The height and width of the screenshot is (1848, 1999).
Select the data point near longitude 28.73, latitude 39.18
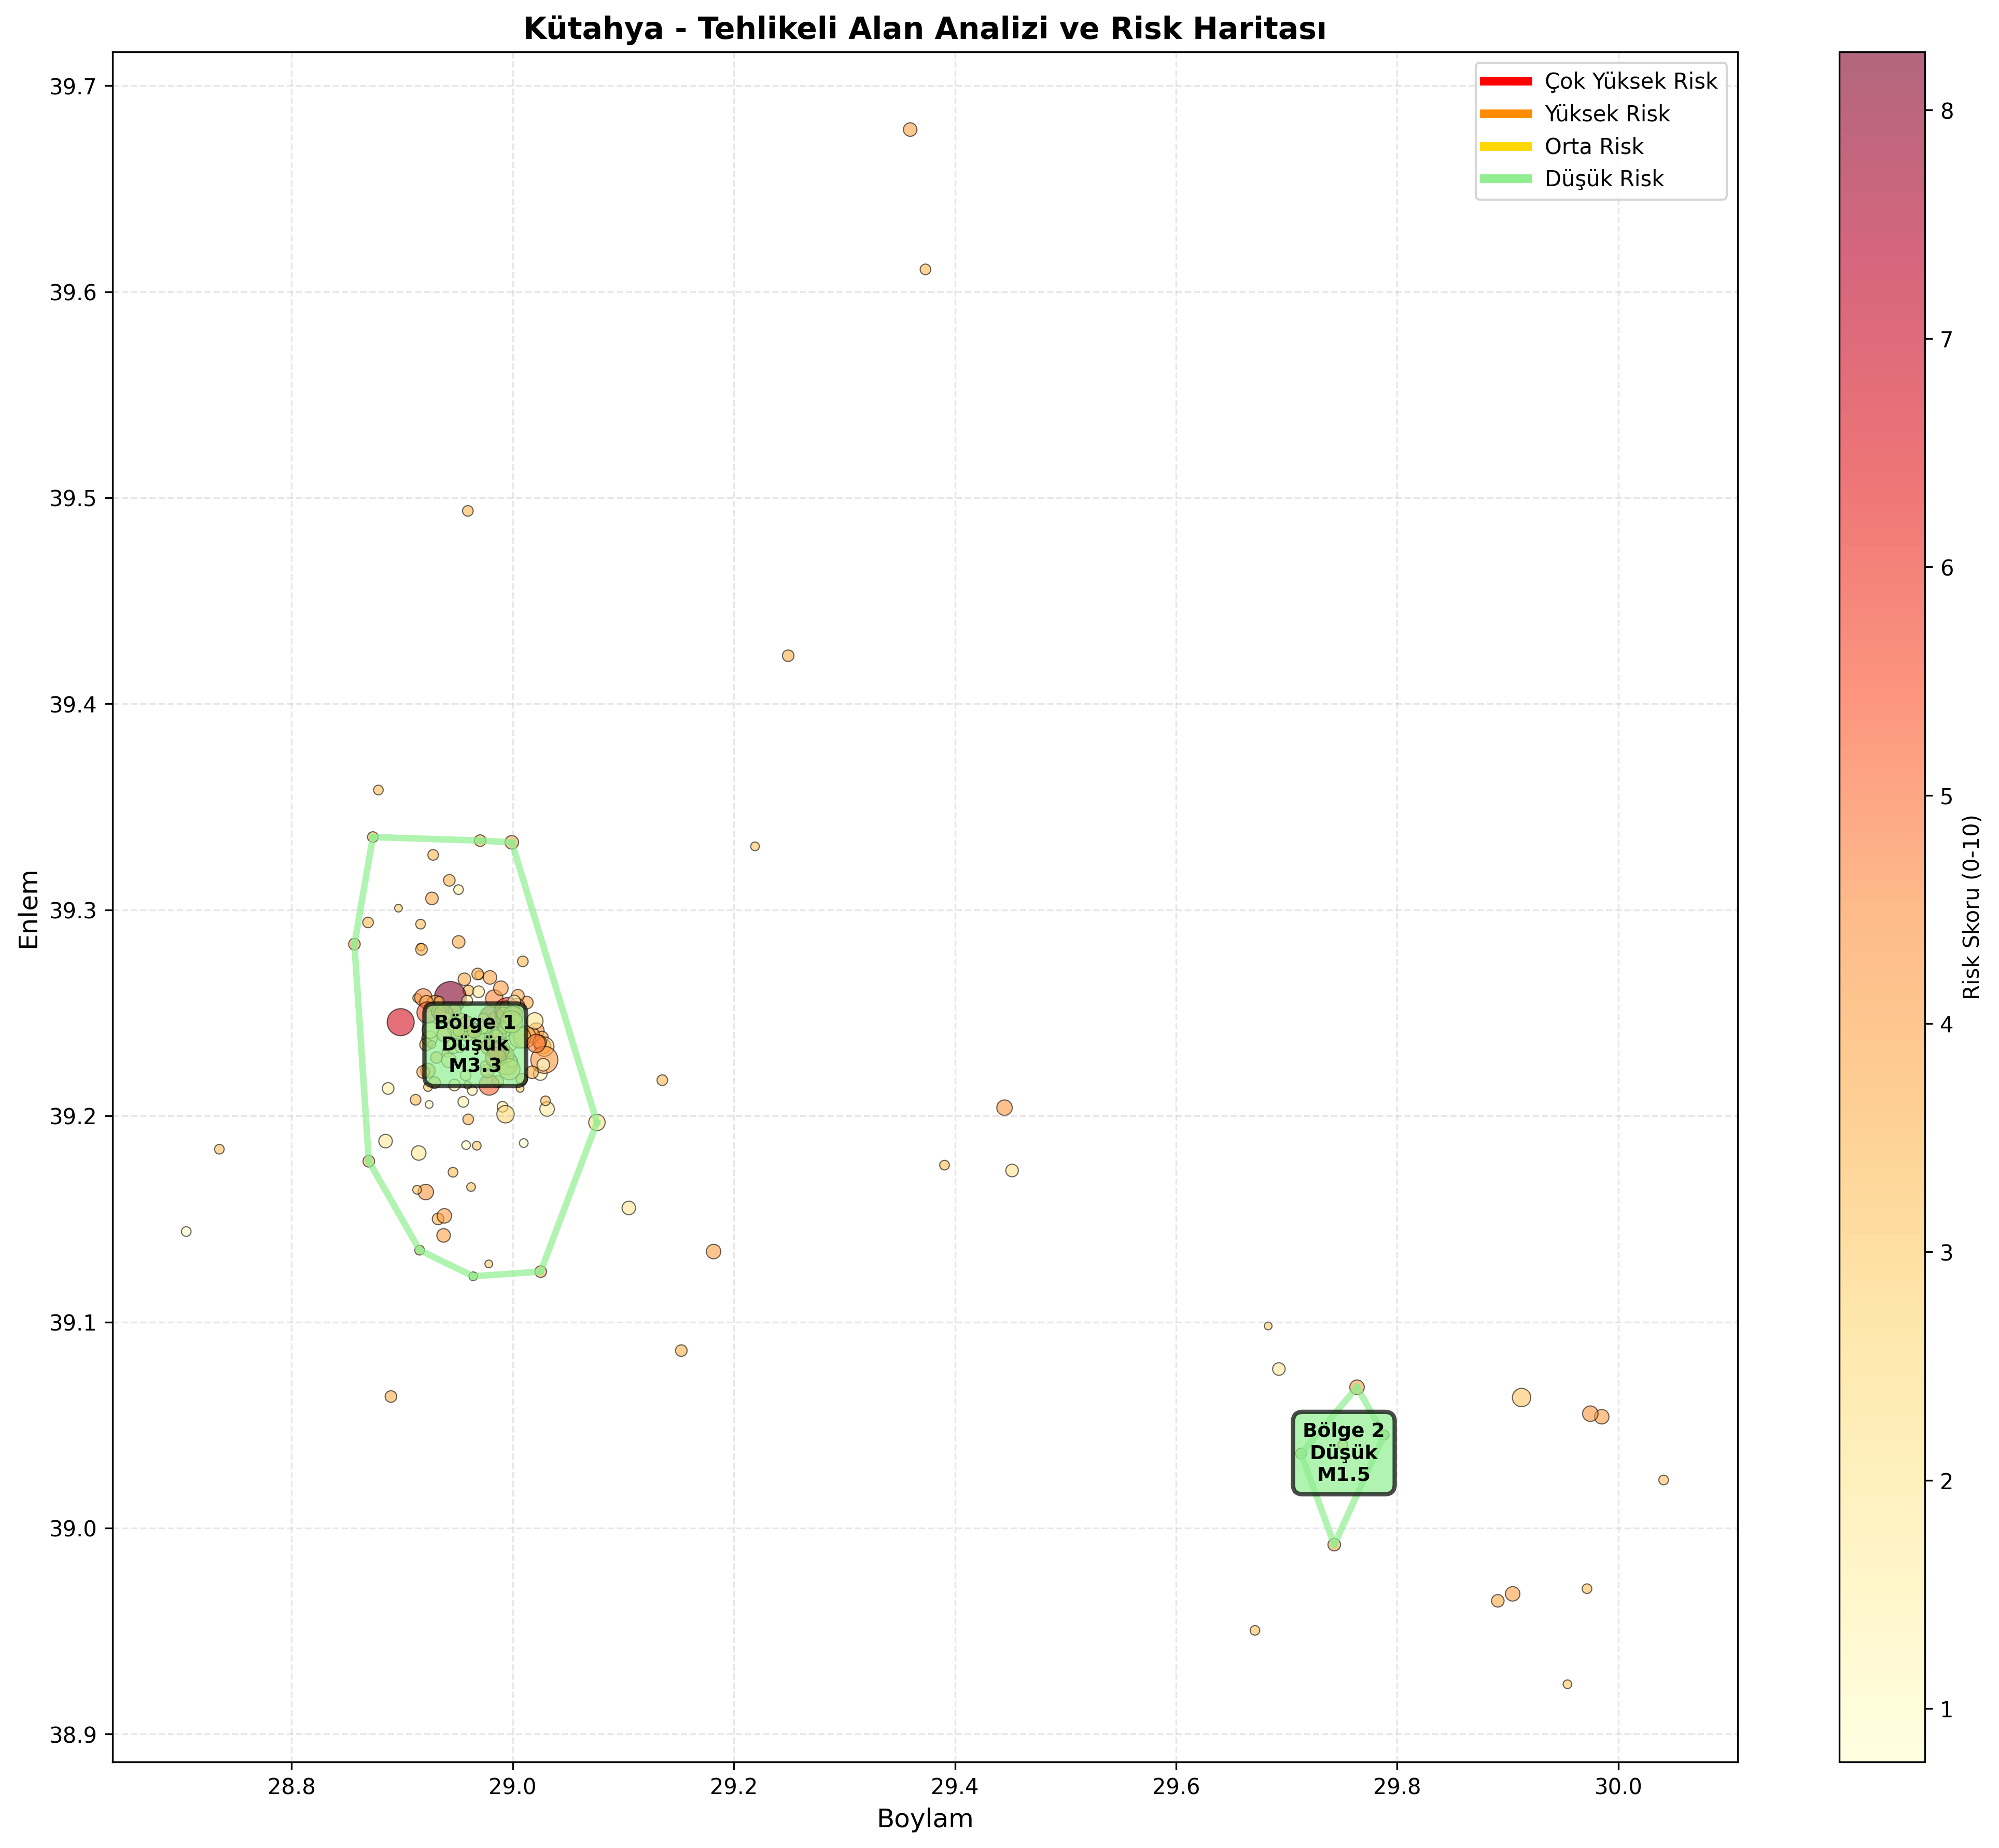219,1149
